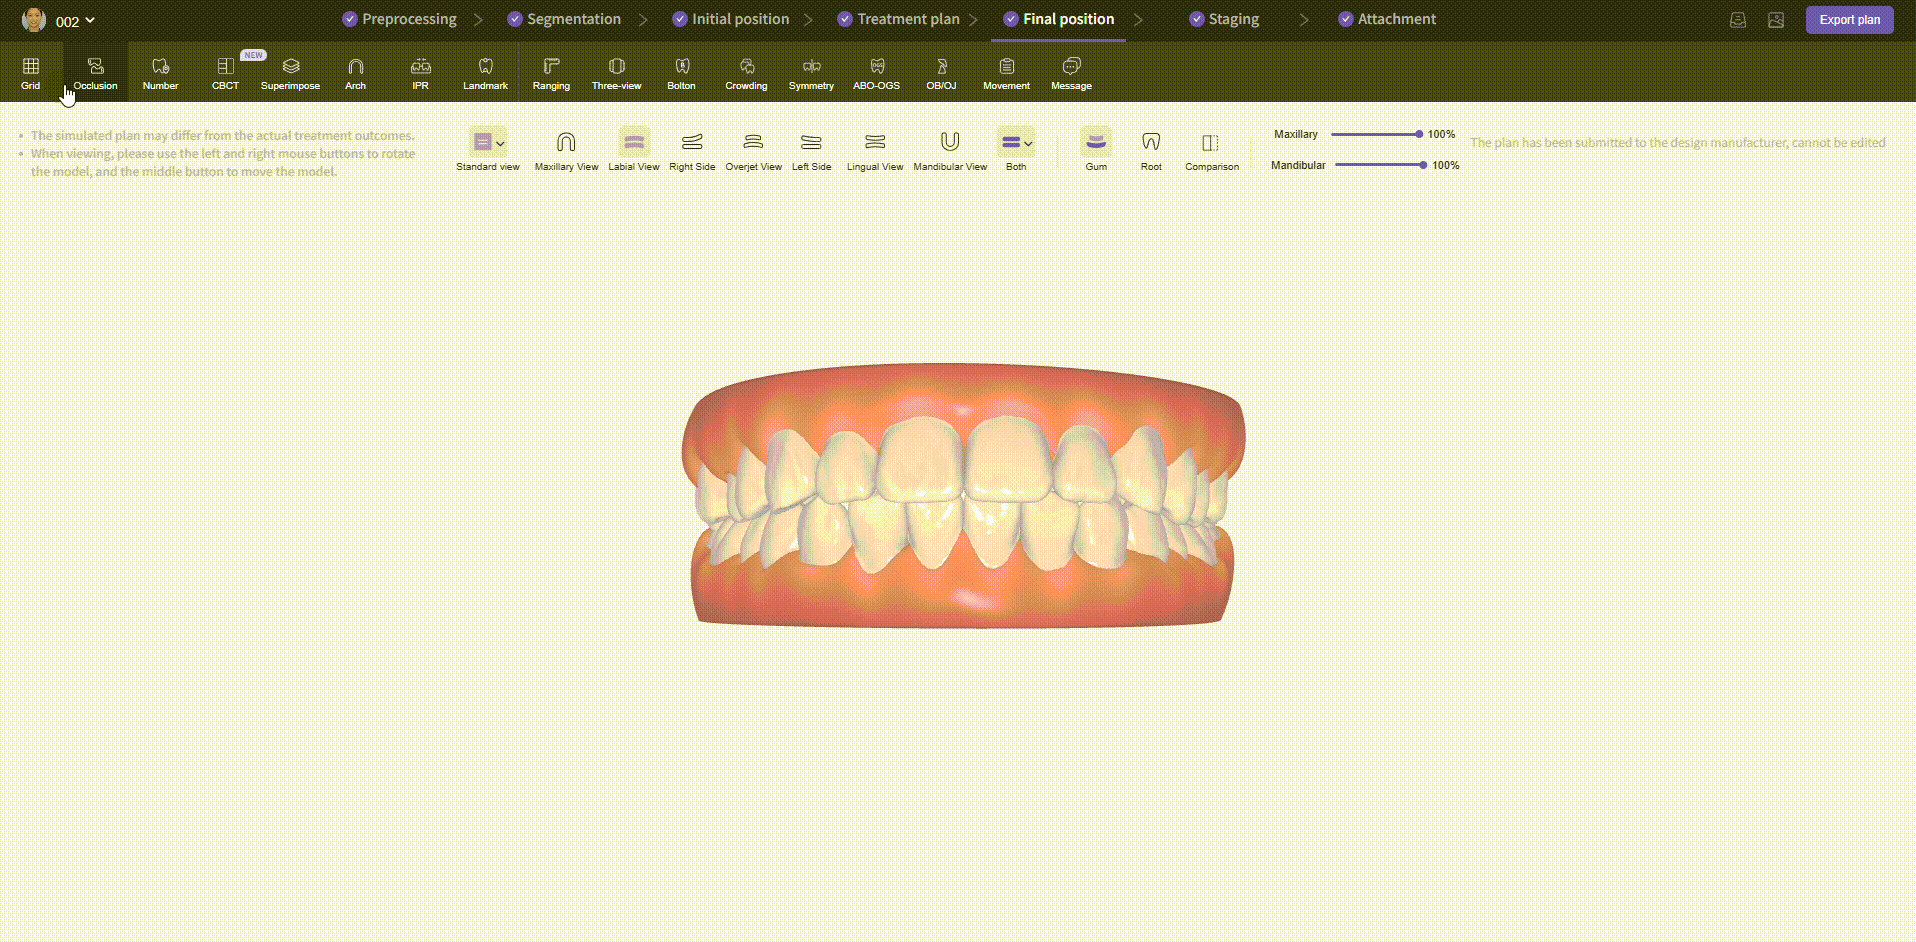
Task: Toggle Root display
Action: click(1151, 151)
